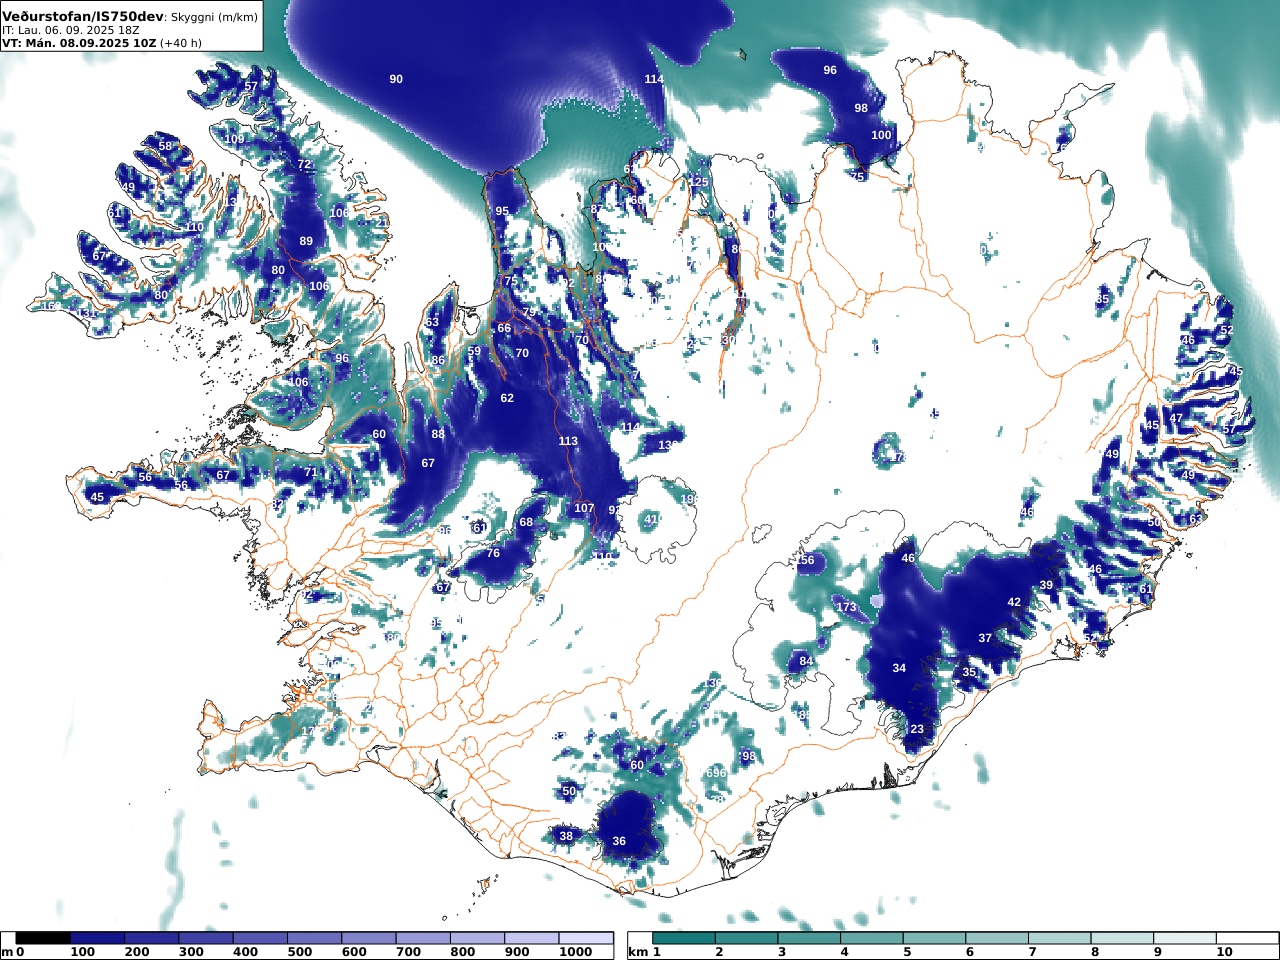1280x960 pixels.
Task: Click the '107' visibility value on the map
Action: pos(584,508)
